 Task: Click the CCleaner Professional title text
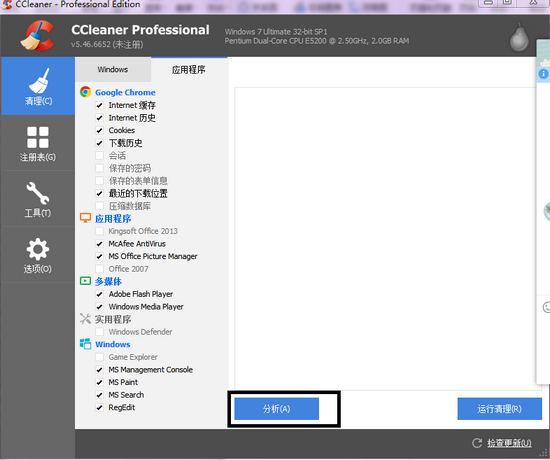coord(140,30)
